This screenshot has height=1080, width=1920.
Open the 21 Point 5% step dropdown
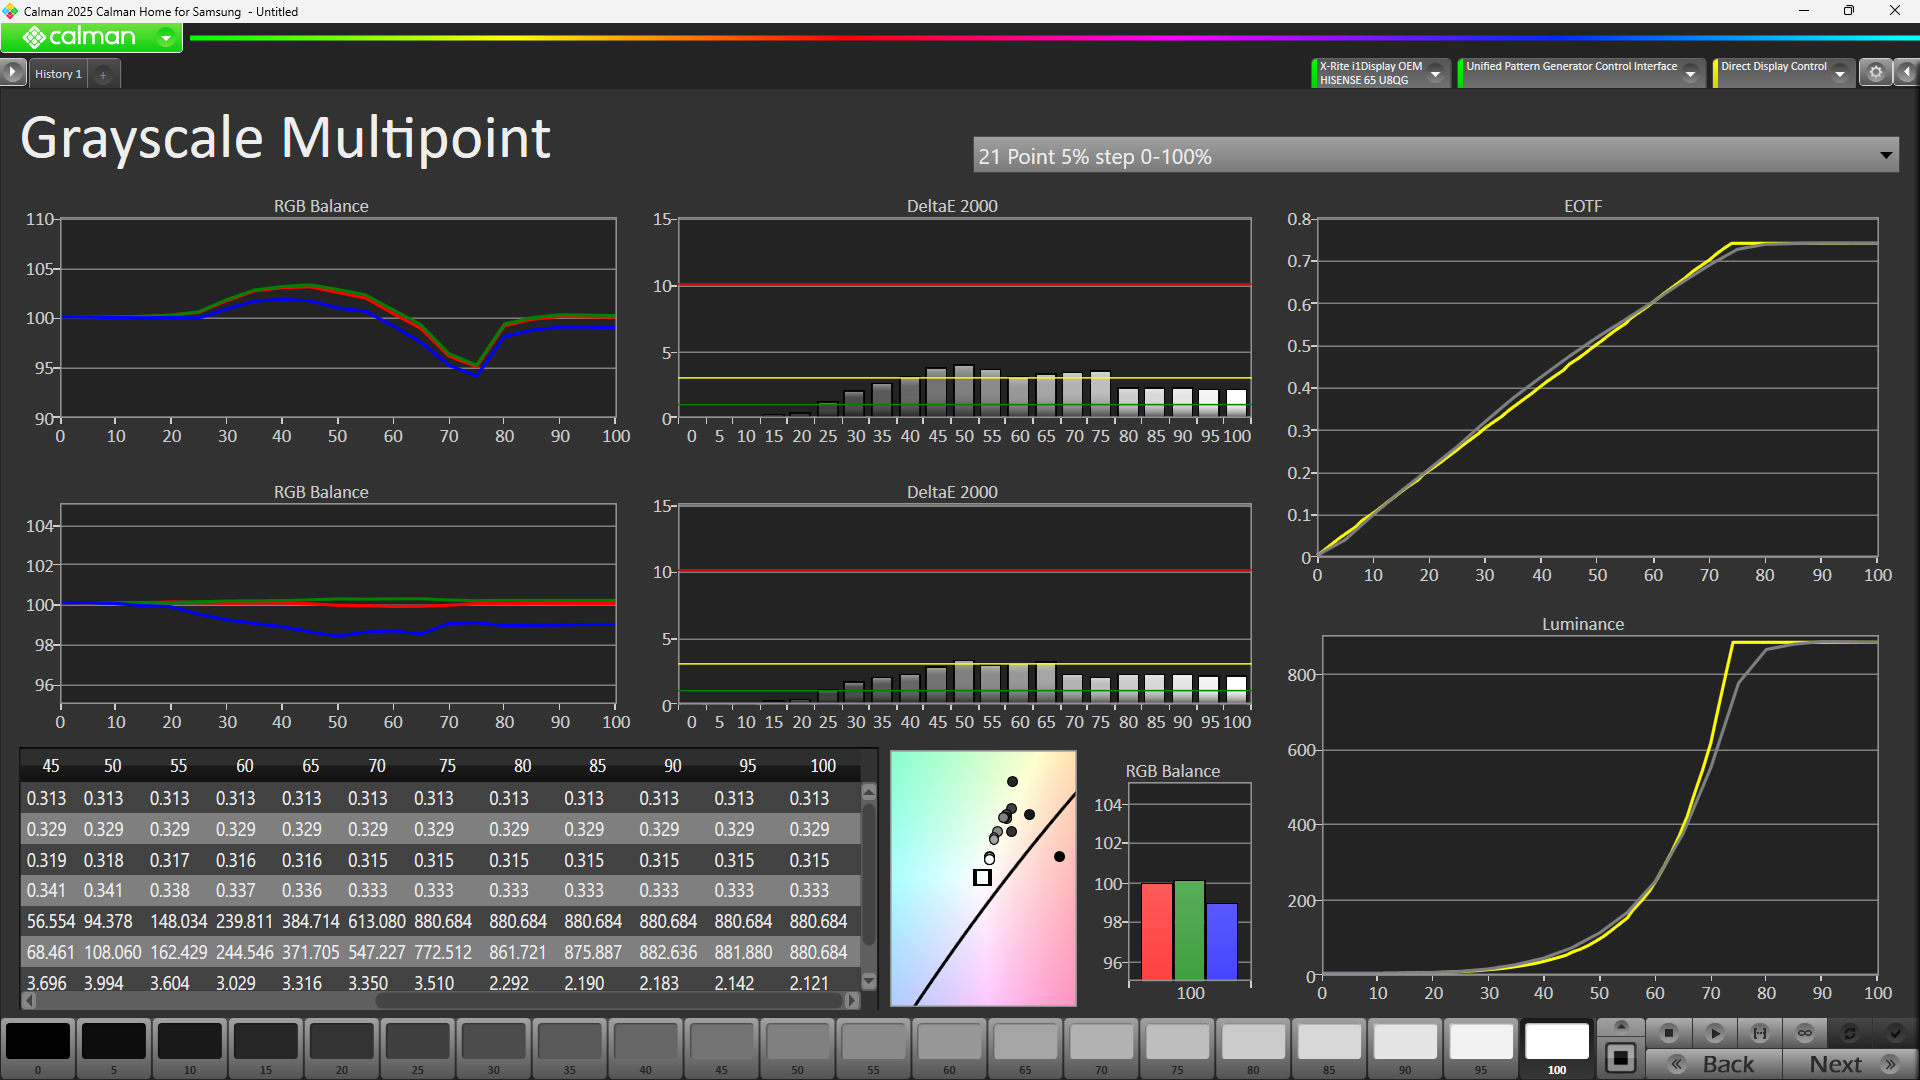pyautogui.click(x=1435, y=156)
